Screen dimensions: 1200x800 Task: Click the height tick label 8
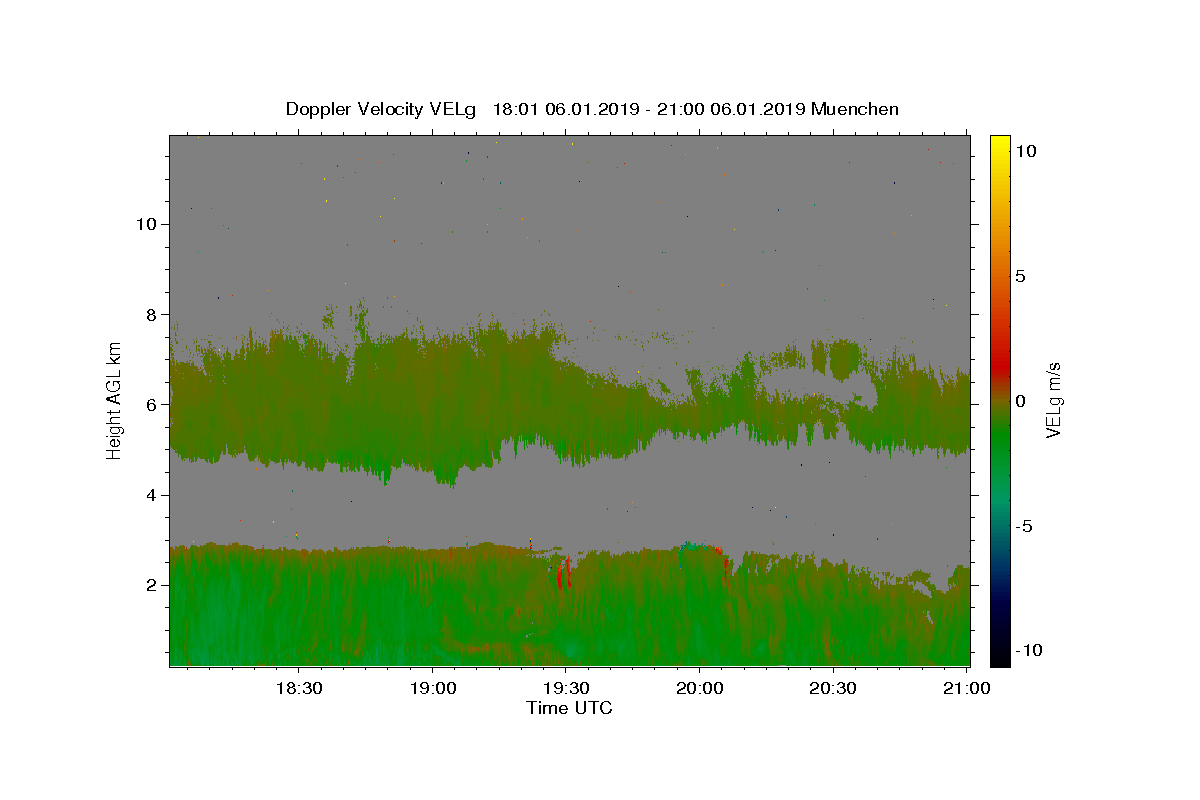(x=152, y=314)
